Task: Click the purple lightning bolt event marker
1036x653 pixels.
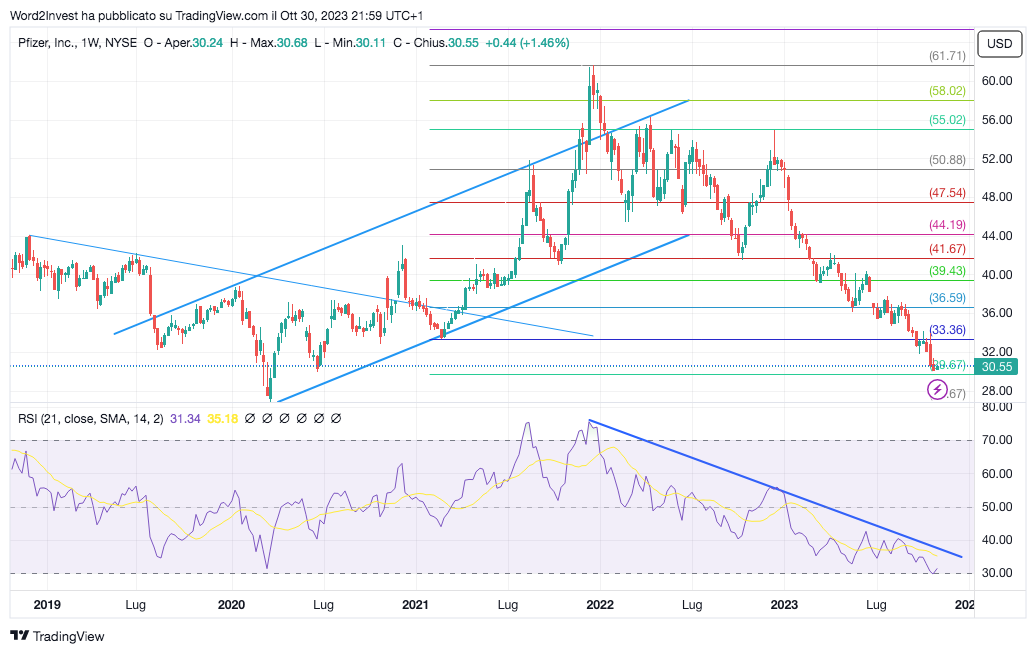Action: click(937, 390)
